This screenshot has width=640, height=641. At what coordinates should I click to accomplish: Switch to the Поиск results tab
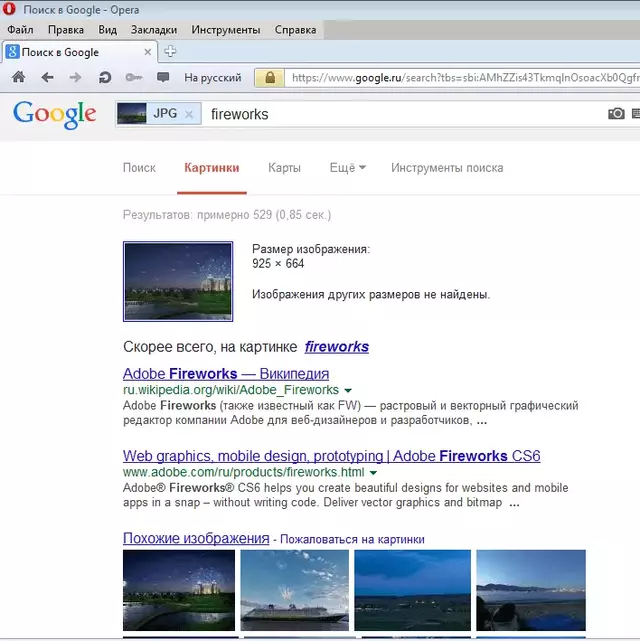click(x=139, y=168)
